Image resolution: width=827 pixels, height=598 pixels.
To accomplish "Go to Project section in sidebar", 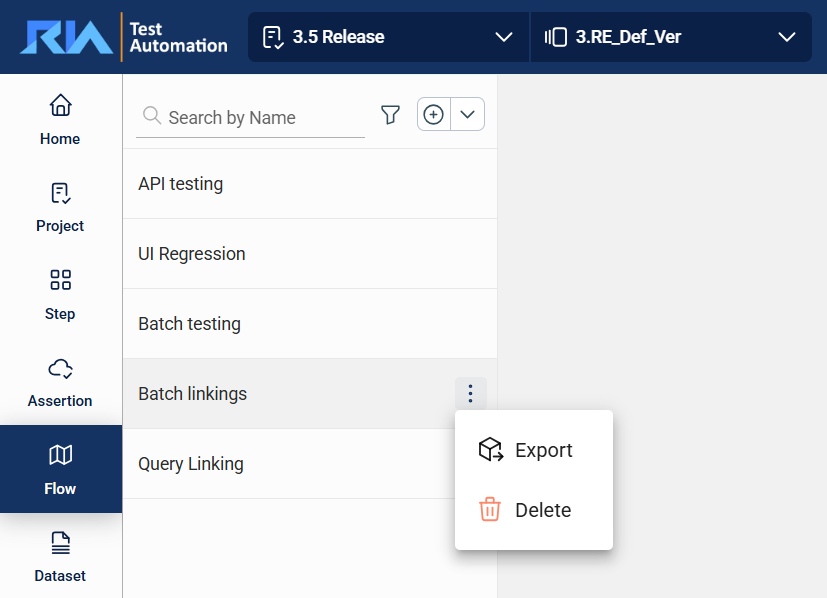I will click(60, 206).
